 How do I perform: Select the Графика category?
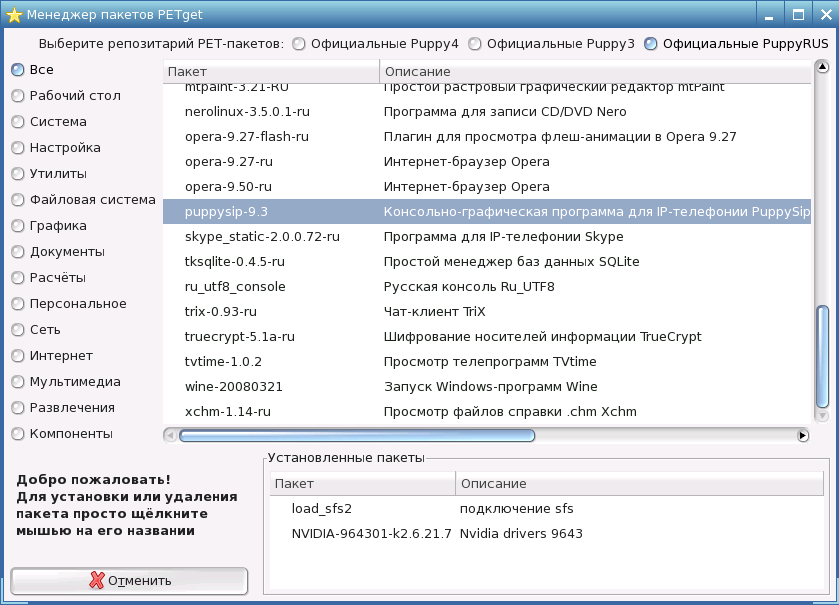coord(17,226)
